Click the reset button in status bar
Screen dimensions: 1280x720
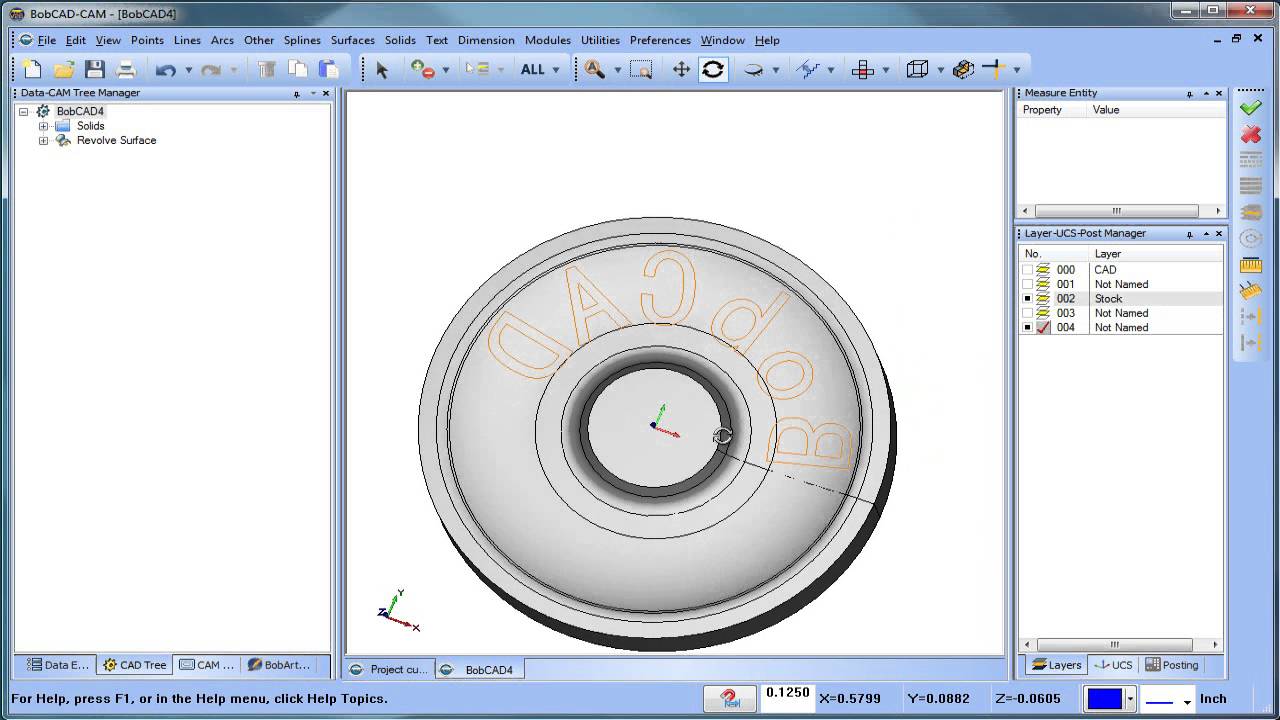coord(729,698)
